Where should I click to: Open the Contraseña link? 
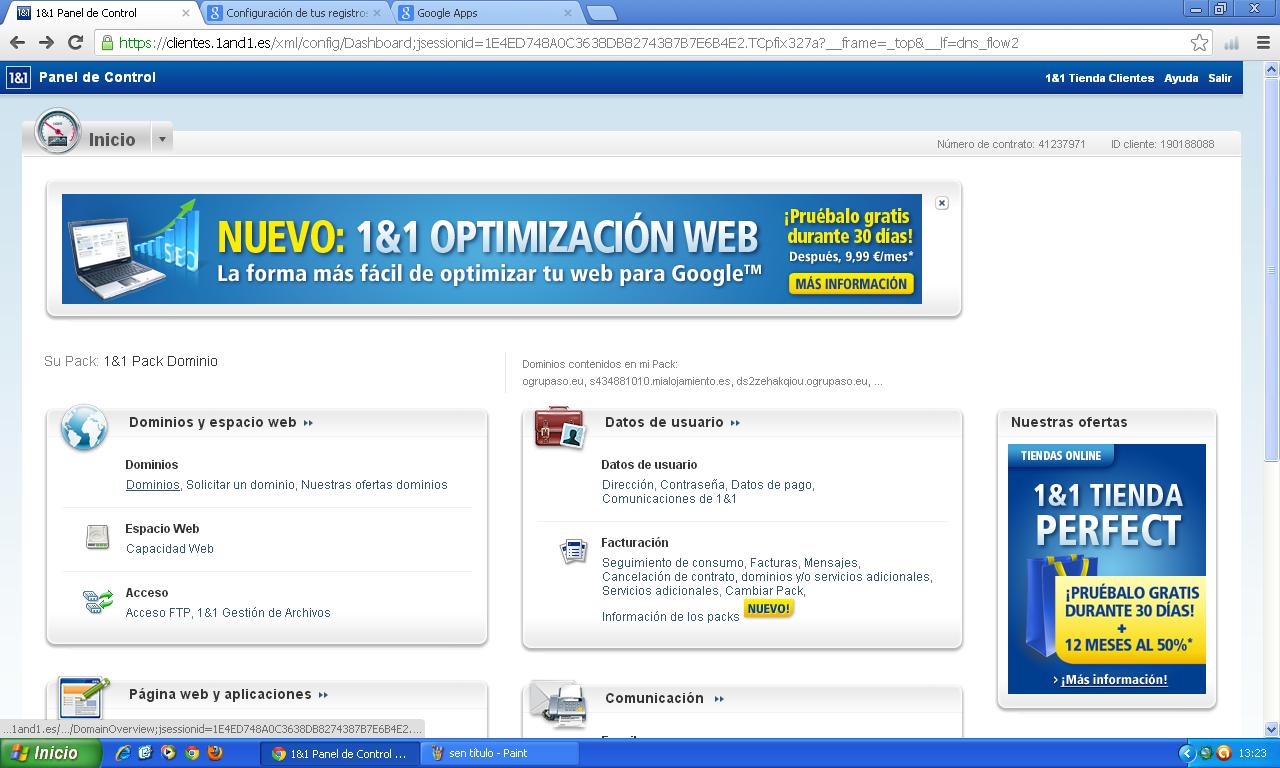[x=692, y=485]
